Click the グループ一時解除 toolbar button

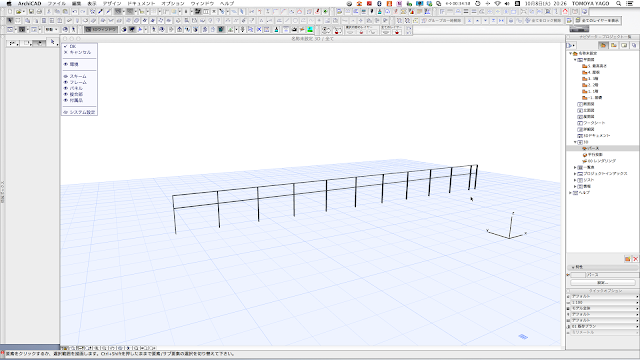click(442, 20)
